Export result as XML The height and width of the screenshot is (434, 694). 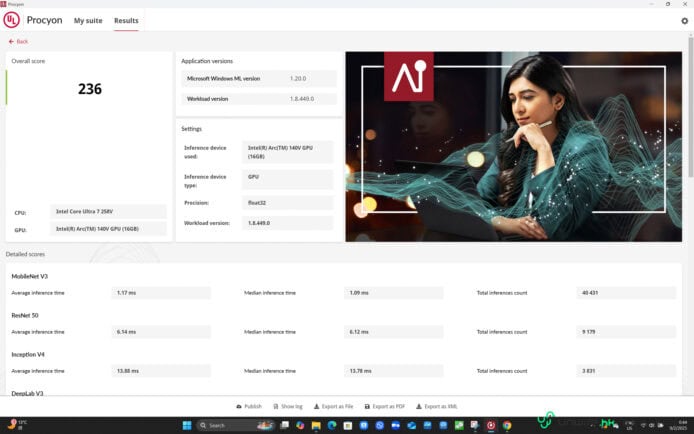[436, 407]
